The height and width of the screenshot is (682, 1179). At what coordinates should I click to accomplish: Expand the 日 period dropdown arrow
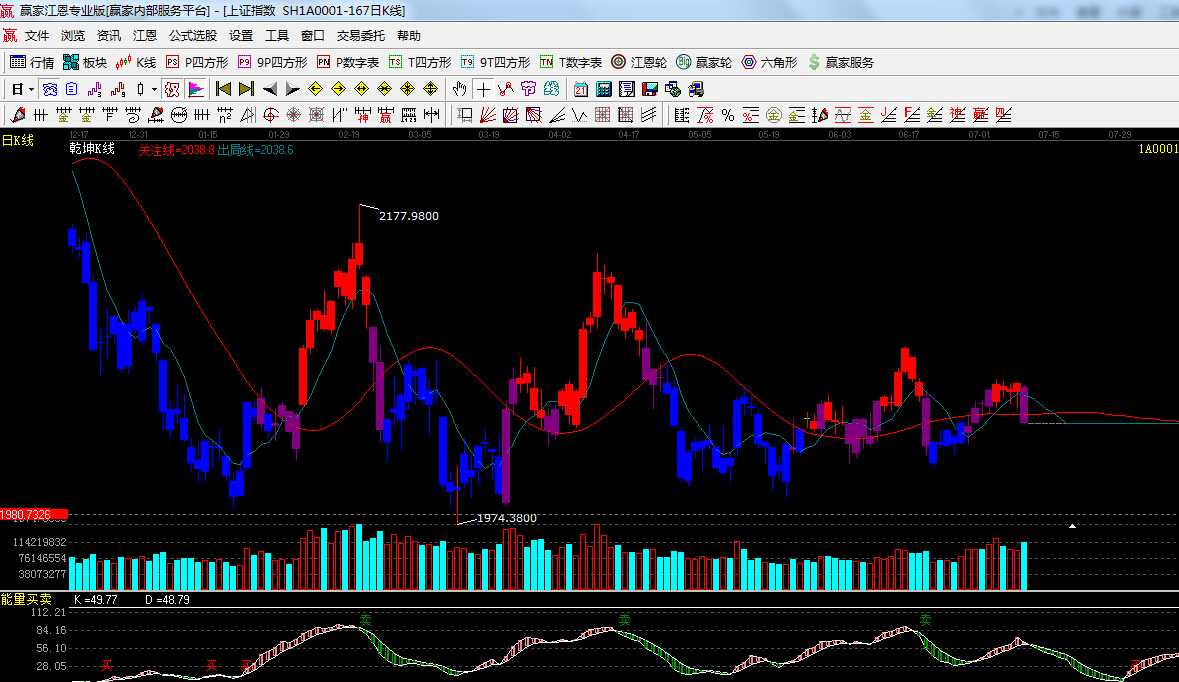pos(32,89)
